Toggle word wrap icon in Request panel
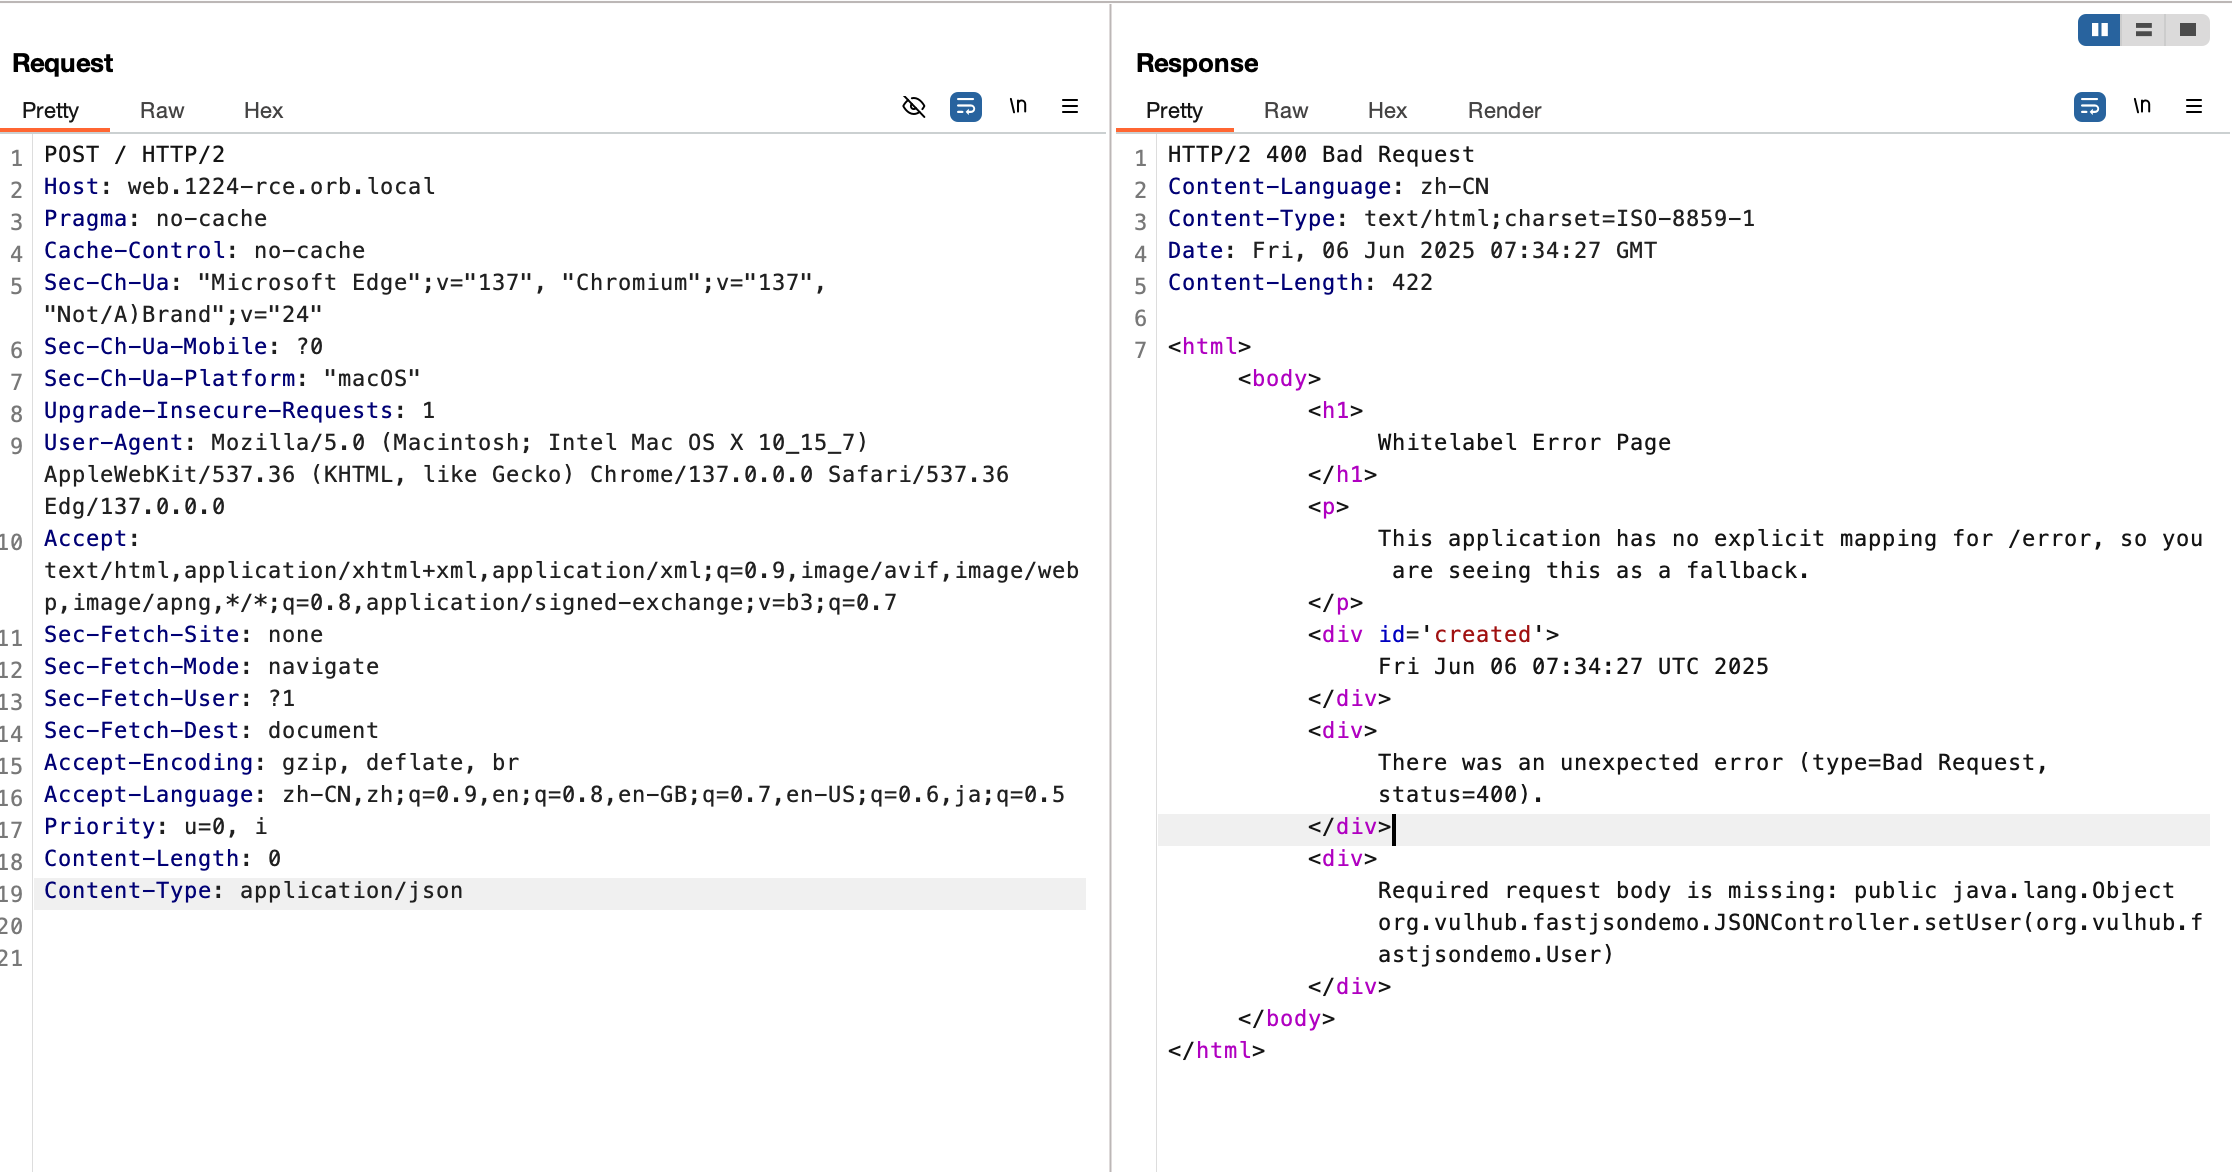This screenshot has width=2232, height=1172. pyautogui.click(x=966, y=107)
